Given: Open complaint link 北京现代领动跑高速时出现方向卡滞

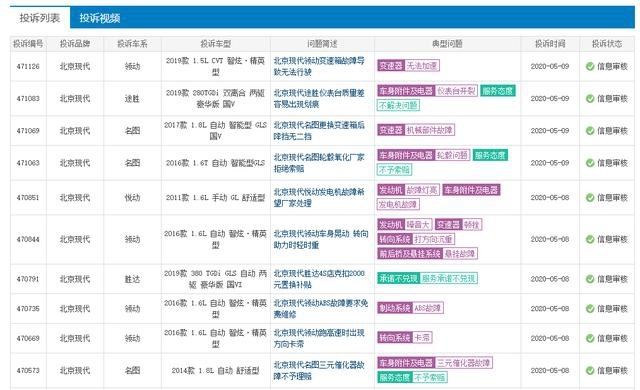Looking at the screenshot, I should [319, 338].
